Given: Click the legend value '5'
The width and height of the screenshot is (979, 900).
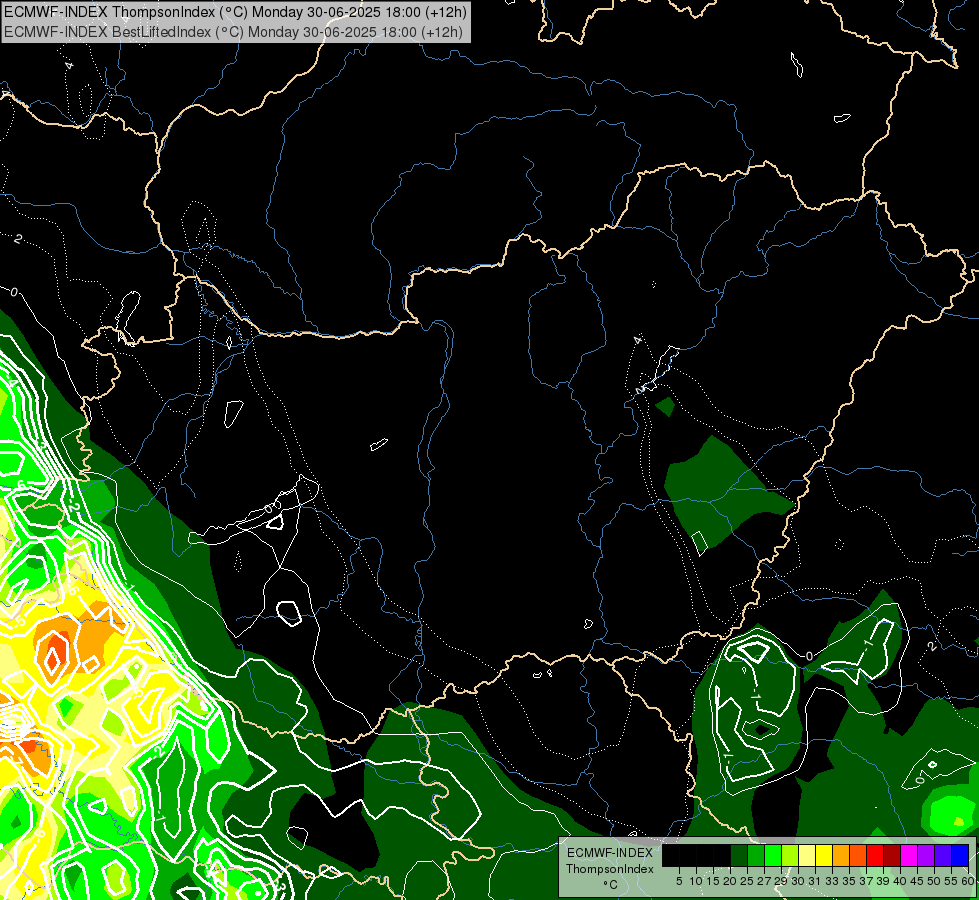Looking at the screenshot, I should point(679,881).
